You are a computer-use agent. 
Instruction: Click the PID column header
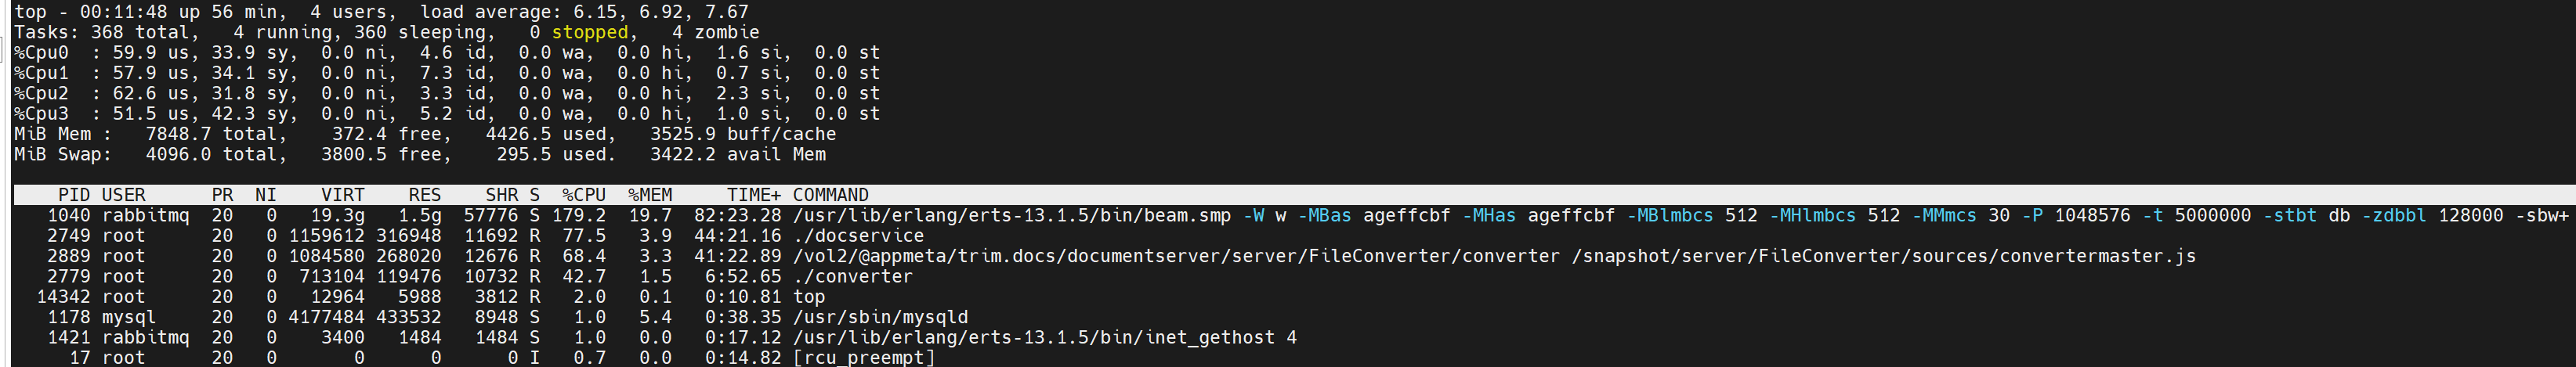(73, 195)
